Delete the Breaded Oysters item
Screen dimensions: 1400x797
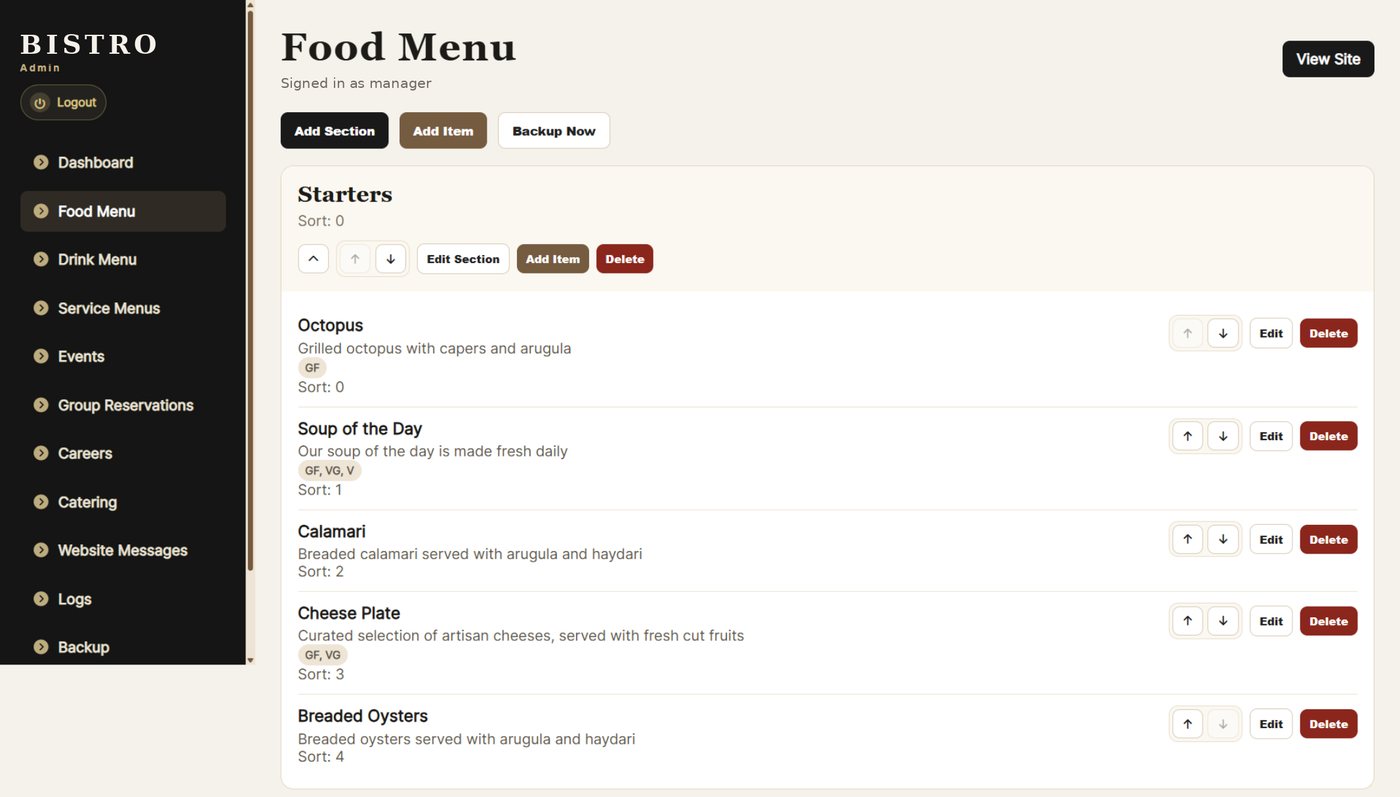(x=1329, y=724)
